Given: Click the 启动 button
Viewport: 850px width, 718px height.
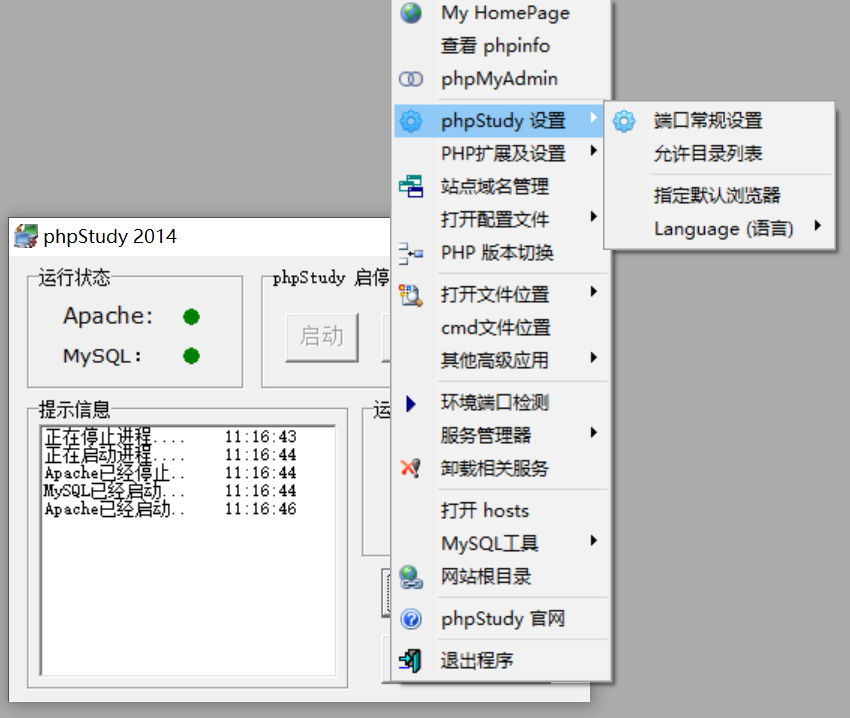Looking at the screenshot, I should click(x=322, y=337).
